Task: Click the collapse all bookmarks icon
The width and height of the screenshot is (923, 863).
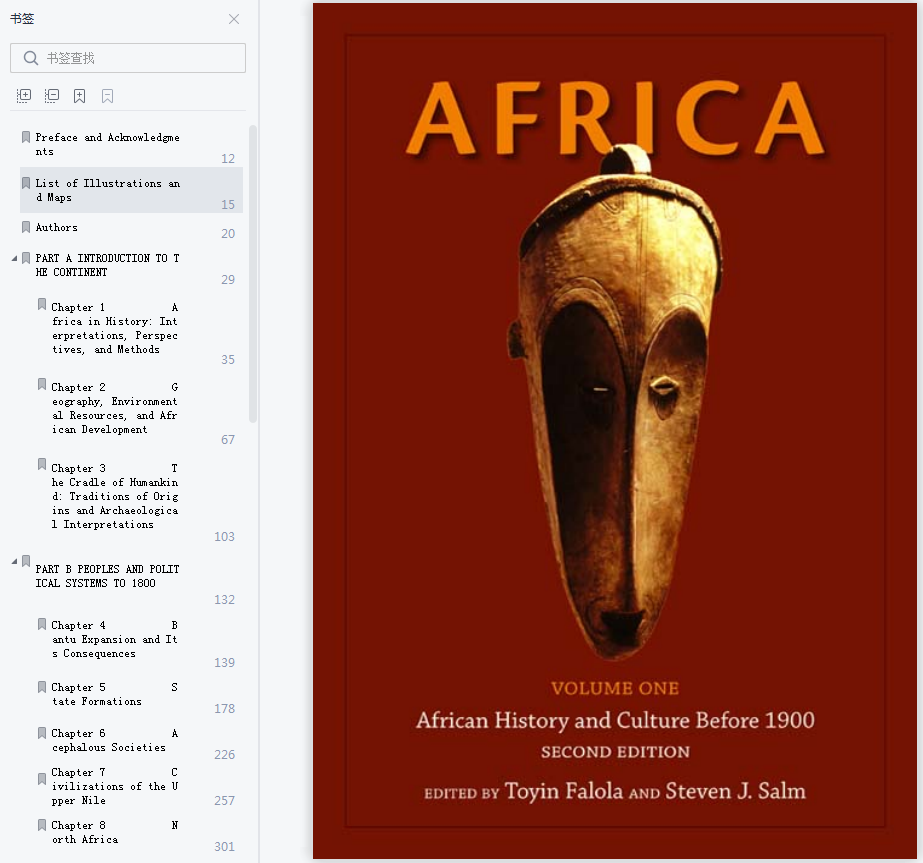Action: 52,96
